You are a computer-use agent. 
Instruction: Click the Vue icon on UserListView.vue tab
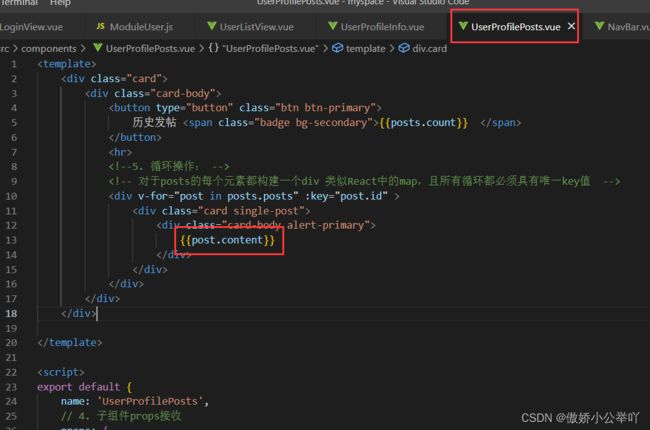click(212, 26)
